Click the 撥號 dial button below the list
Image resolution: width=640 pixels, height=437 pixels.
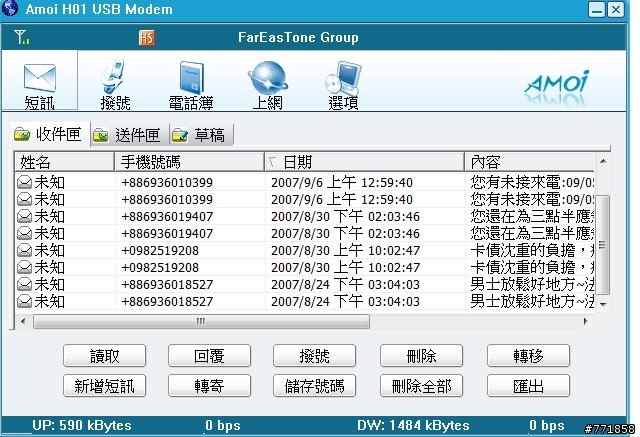click(x=314, y=356)
